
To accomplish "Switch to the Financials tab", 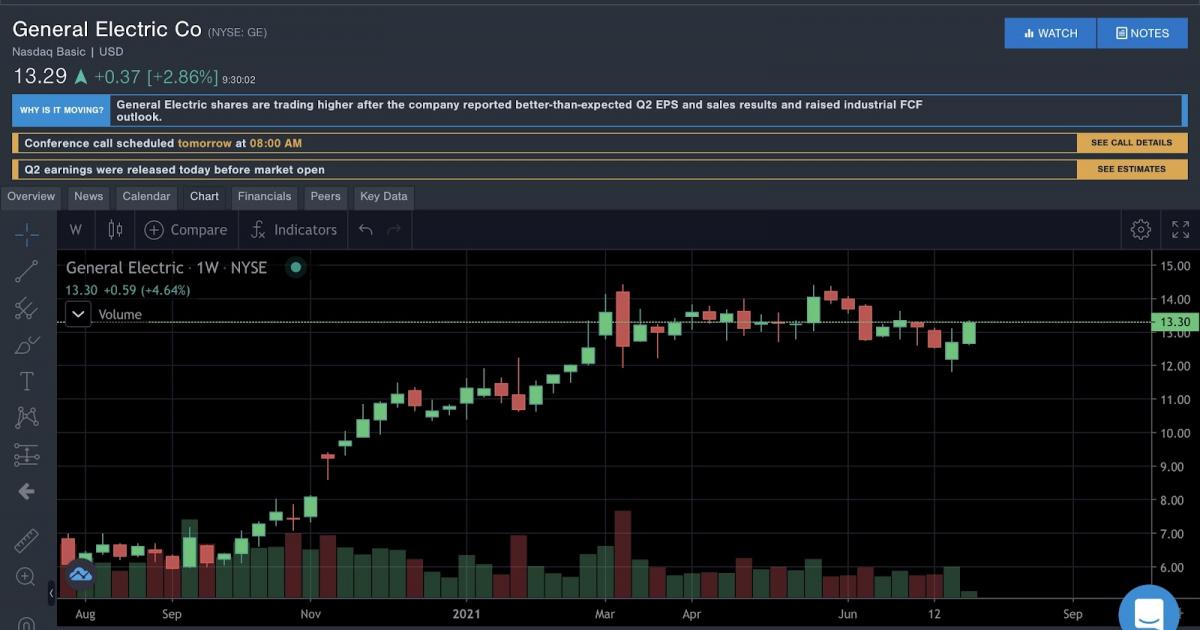I will tap(264, 197).
